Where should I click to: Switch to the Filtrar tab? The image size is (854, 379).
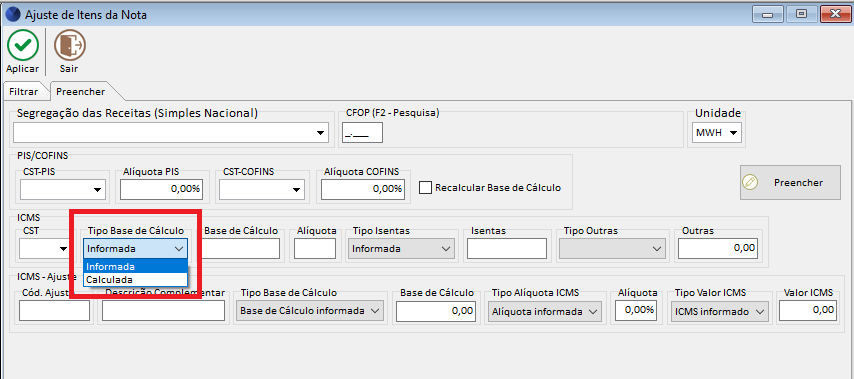point(24,91)
